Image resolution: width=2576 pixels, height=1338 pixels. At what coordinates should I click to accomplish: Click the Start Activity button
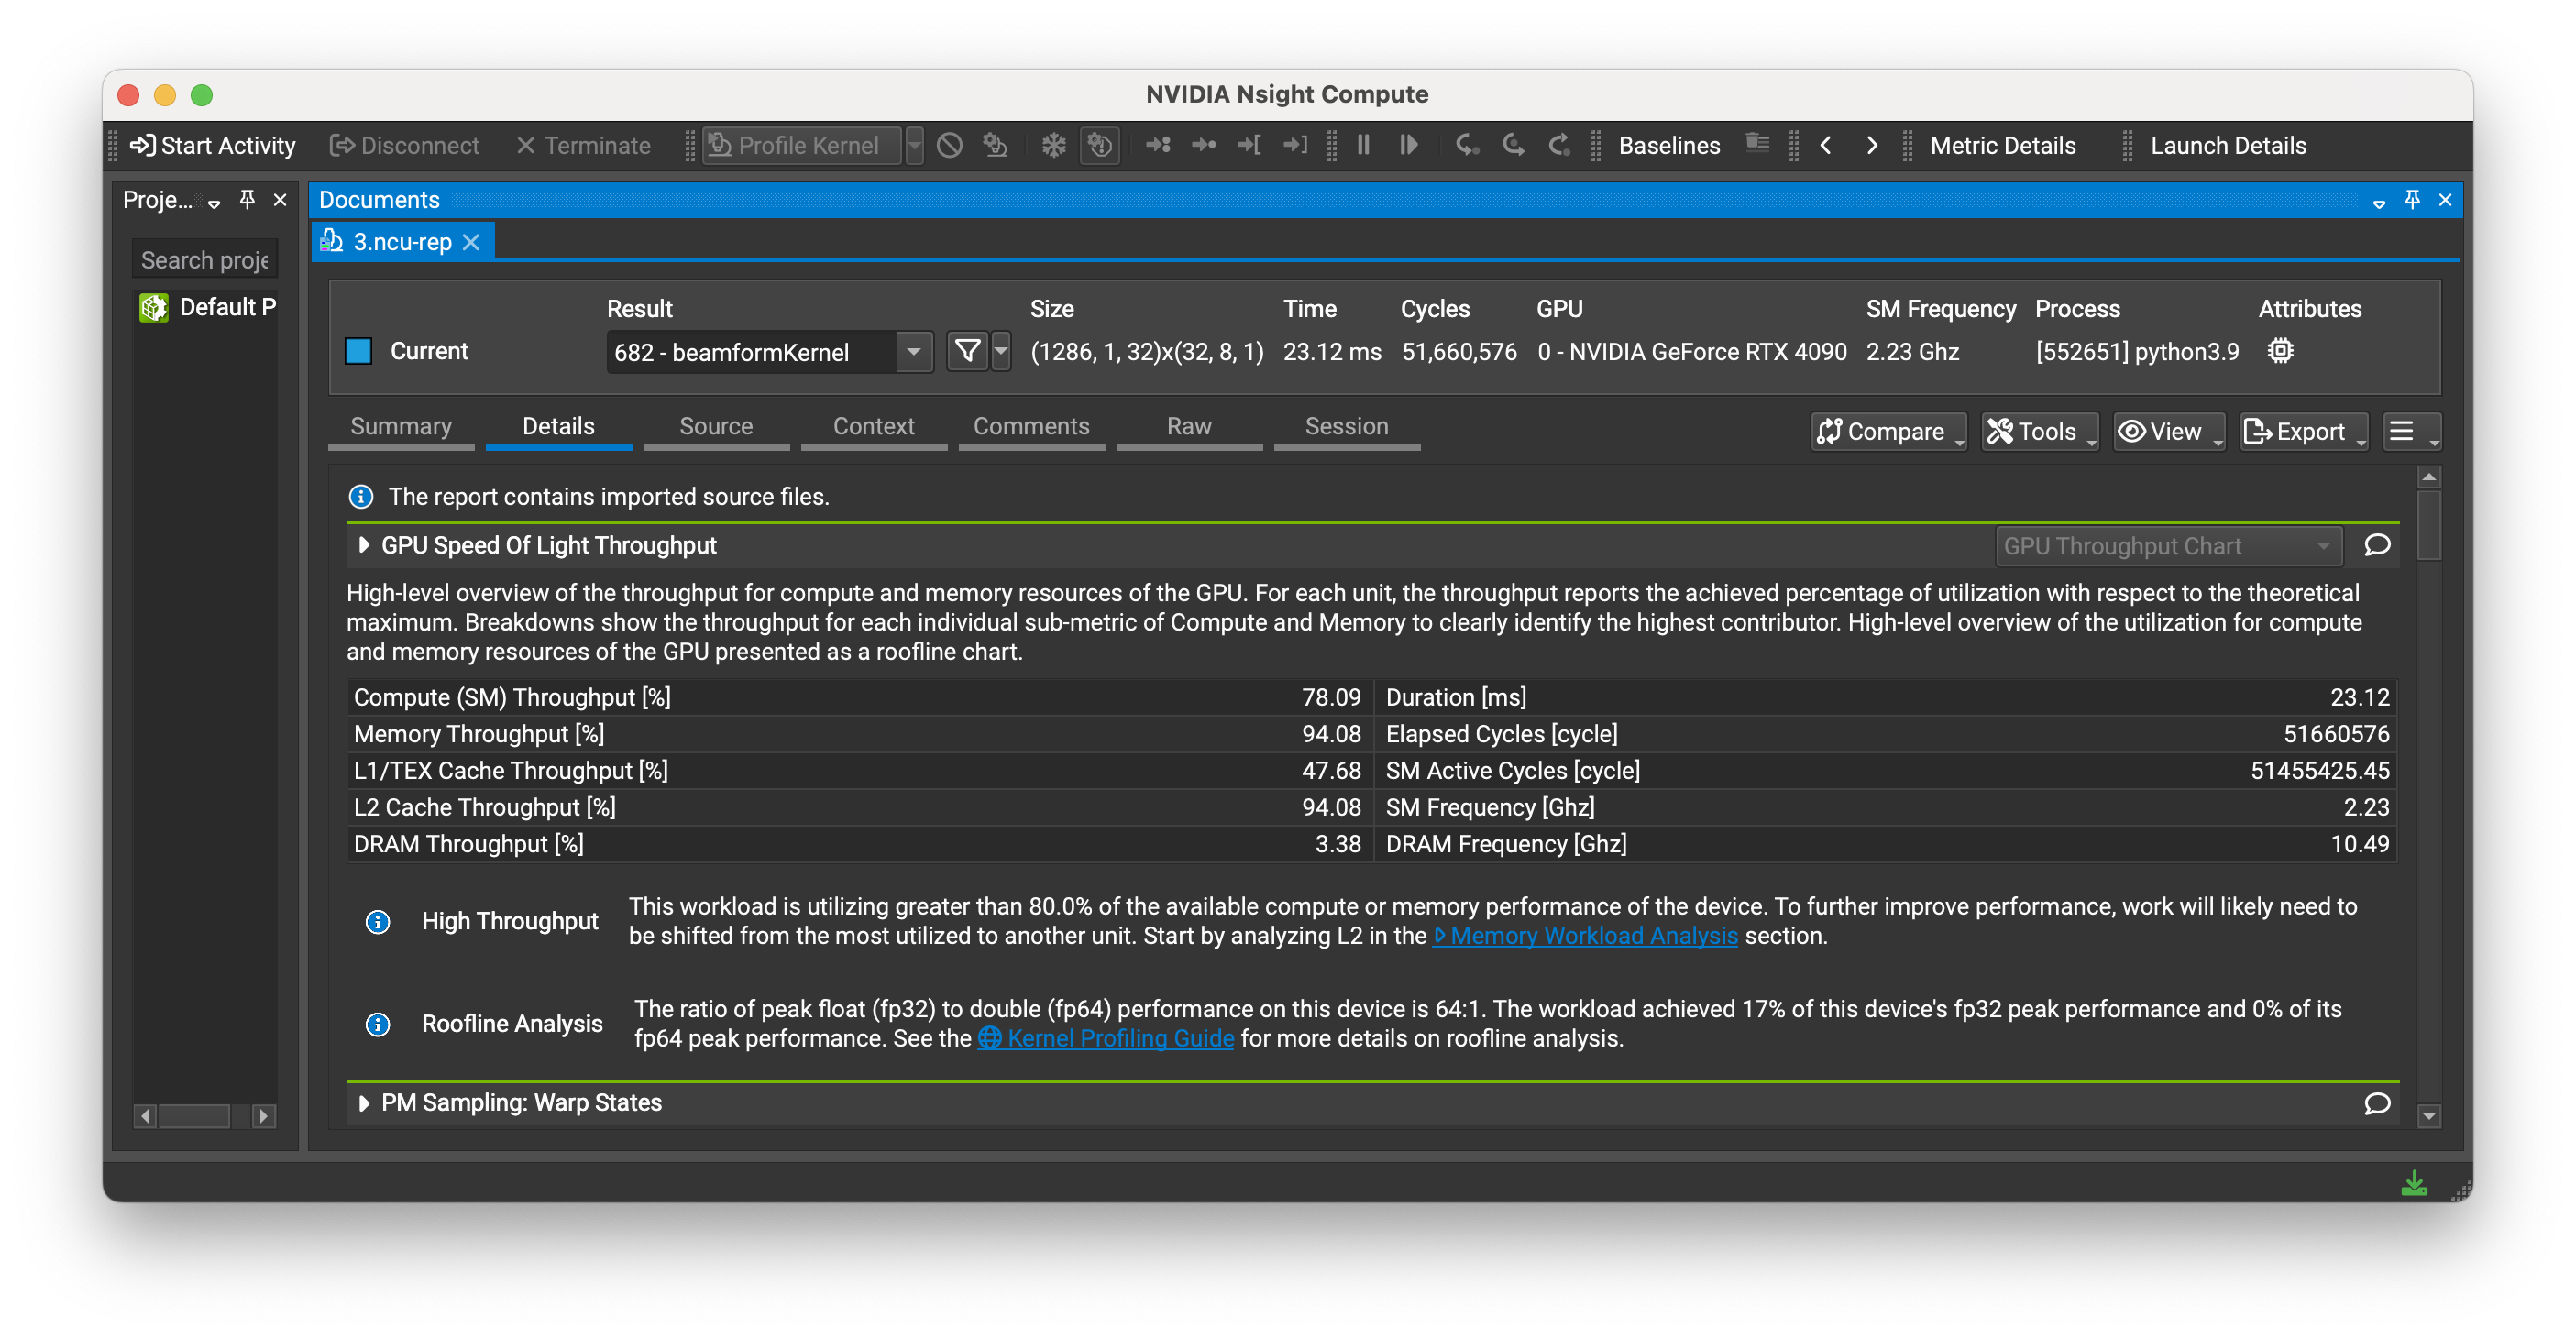click(213, 146)
